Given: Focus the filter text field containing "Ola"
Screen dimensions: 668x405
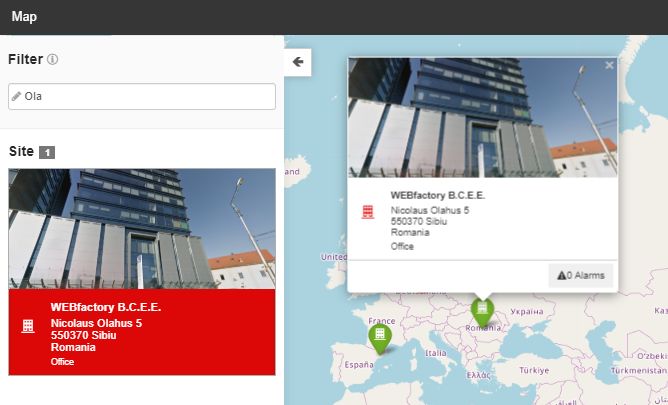Looking at the screenshot, I should 147,97.
